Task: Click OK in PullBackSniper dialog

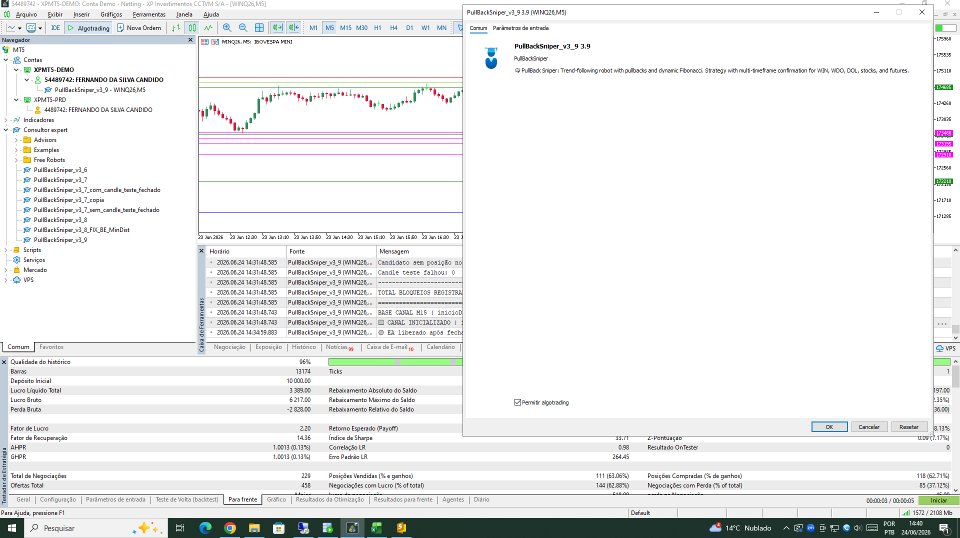Action: (829, 427)
